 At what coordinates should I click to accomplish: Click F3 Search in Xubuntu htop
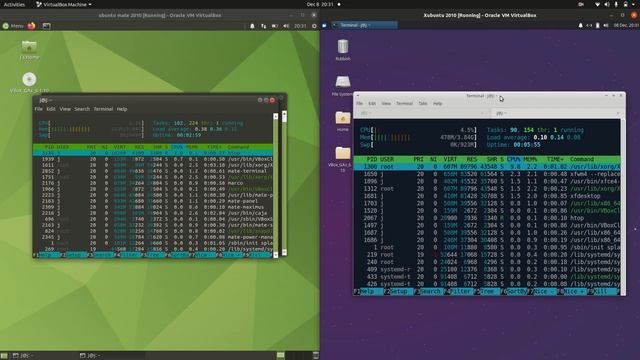tap(430, 291)
